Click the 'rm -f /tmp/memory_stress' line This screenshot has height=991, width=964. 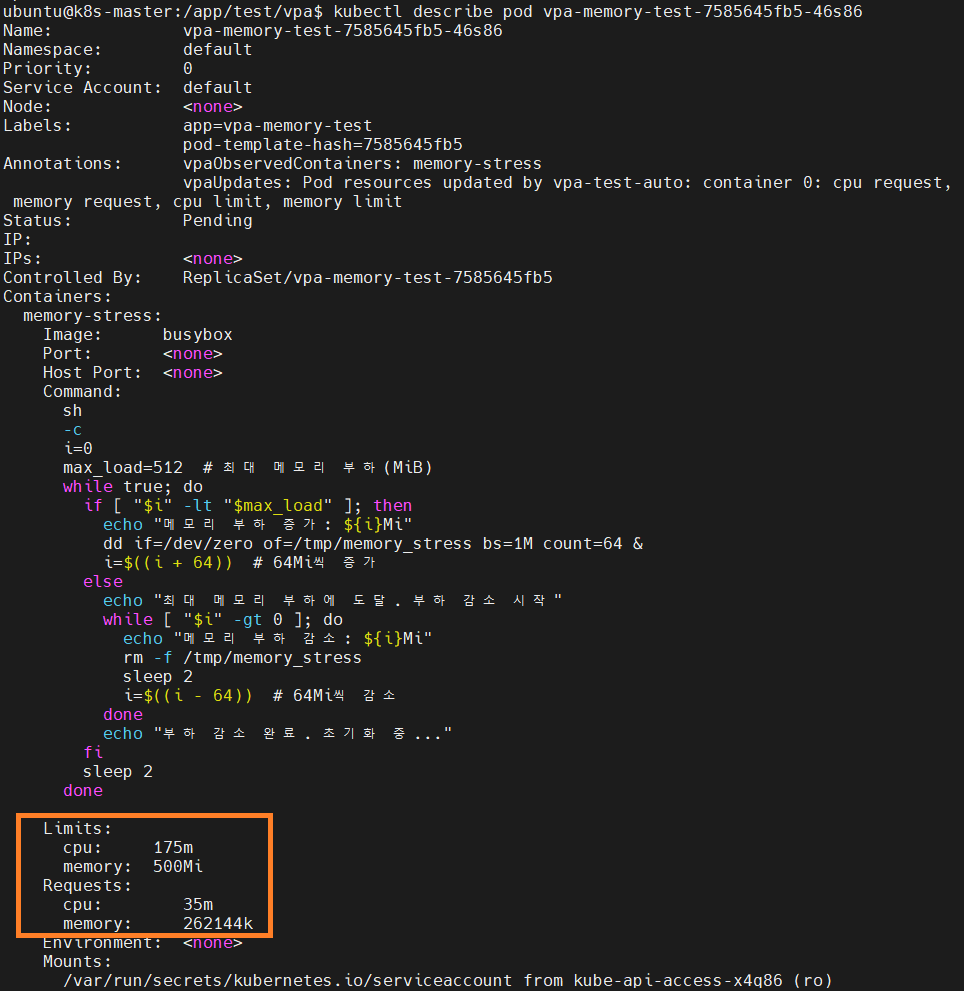[242, 657]
